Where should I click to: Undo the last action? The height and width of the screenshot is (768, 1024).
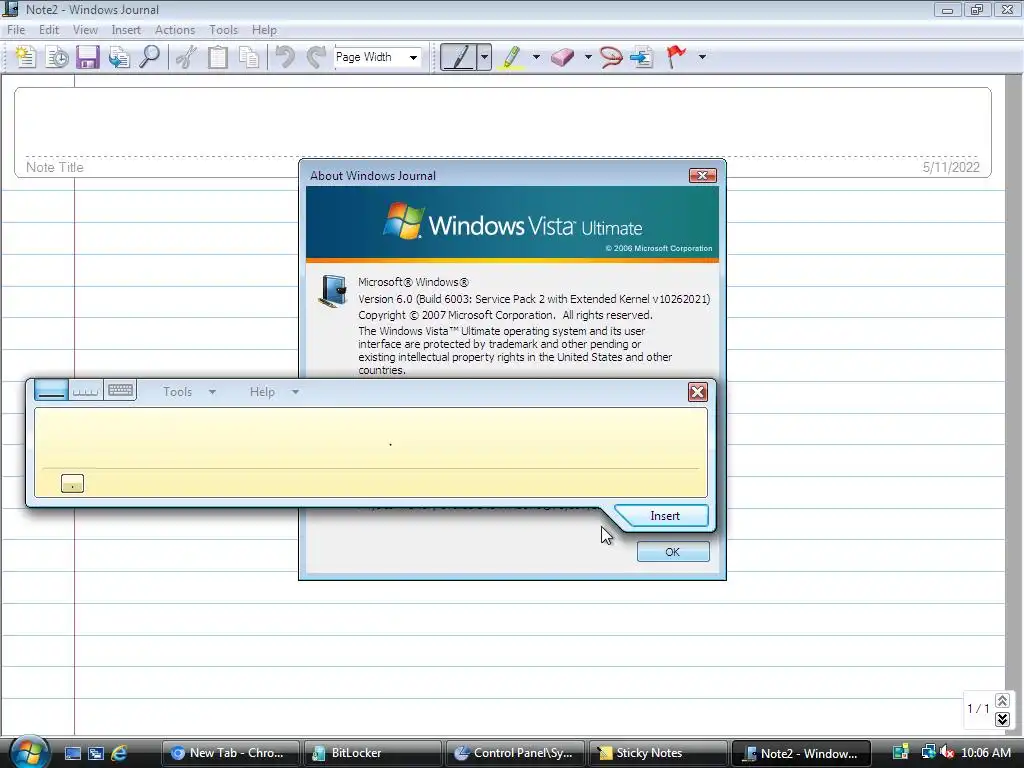click(285, 57)
